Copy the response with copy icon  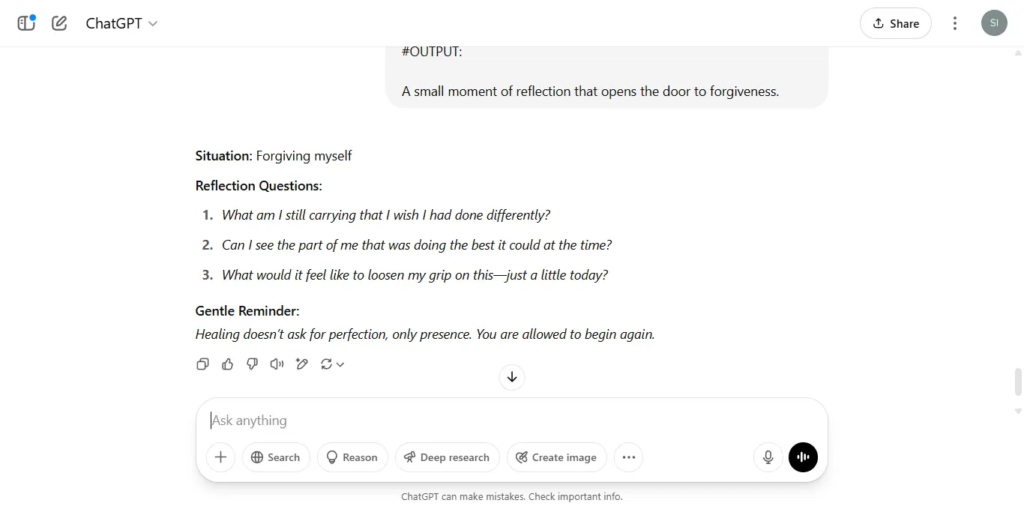pyautogui.click(x=202, y=364)
